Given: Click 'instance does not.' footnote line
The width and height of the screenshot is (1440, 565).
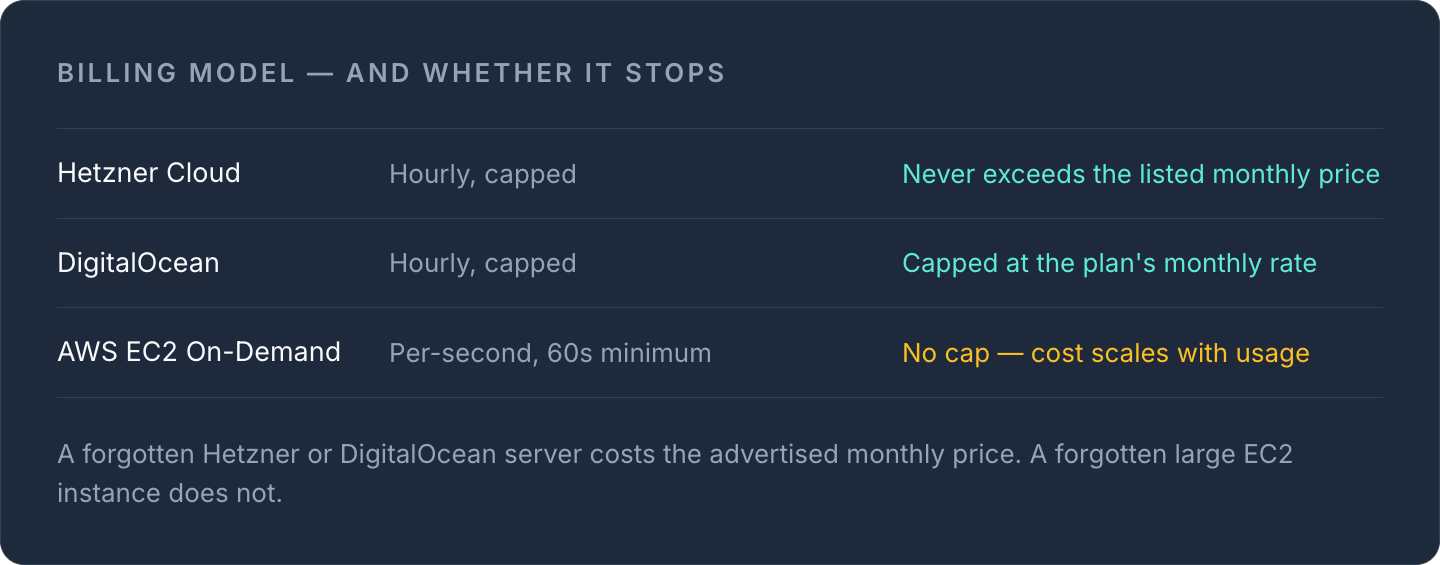Looking at the screenshot, I should (x=170, y=493).
